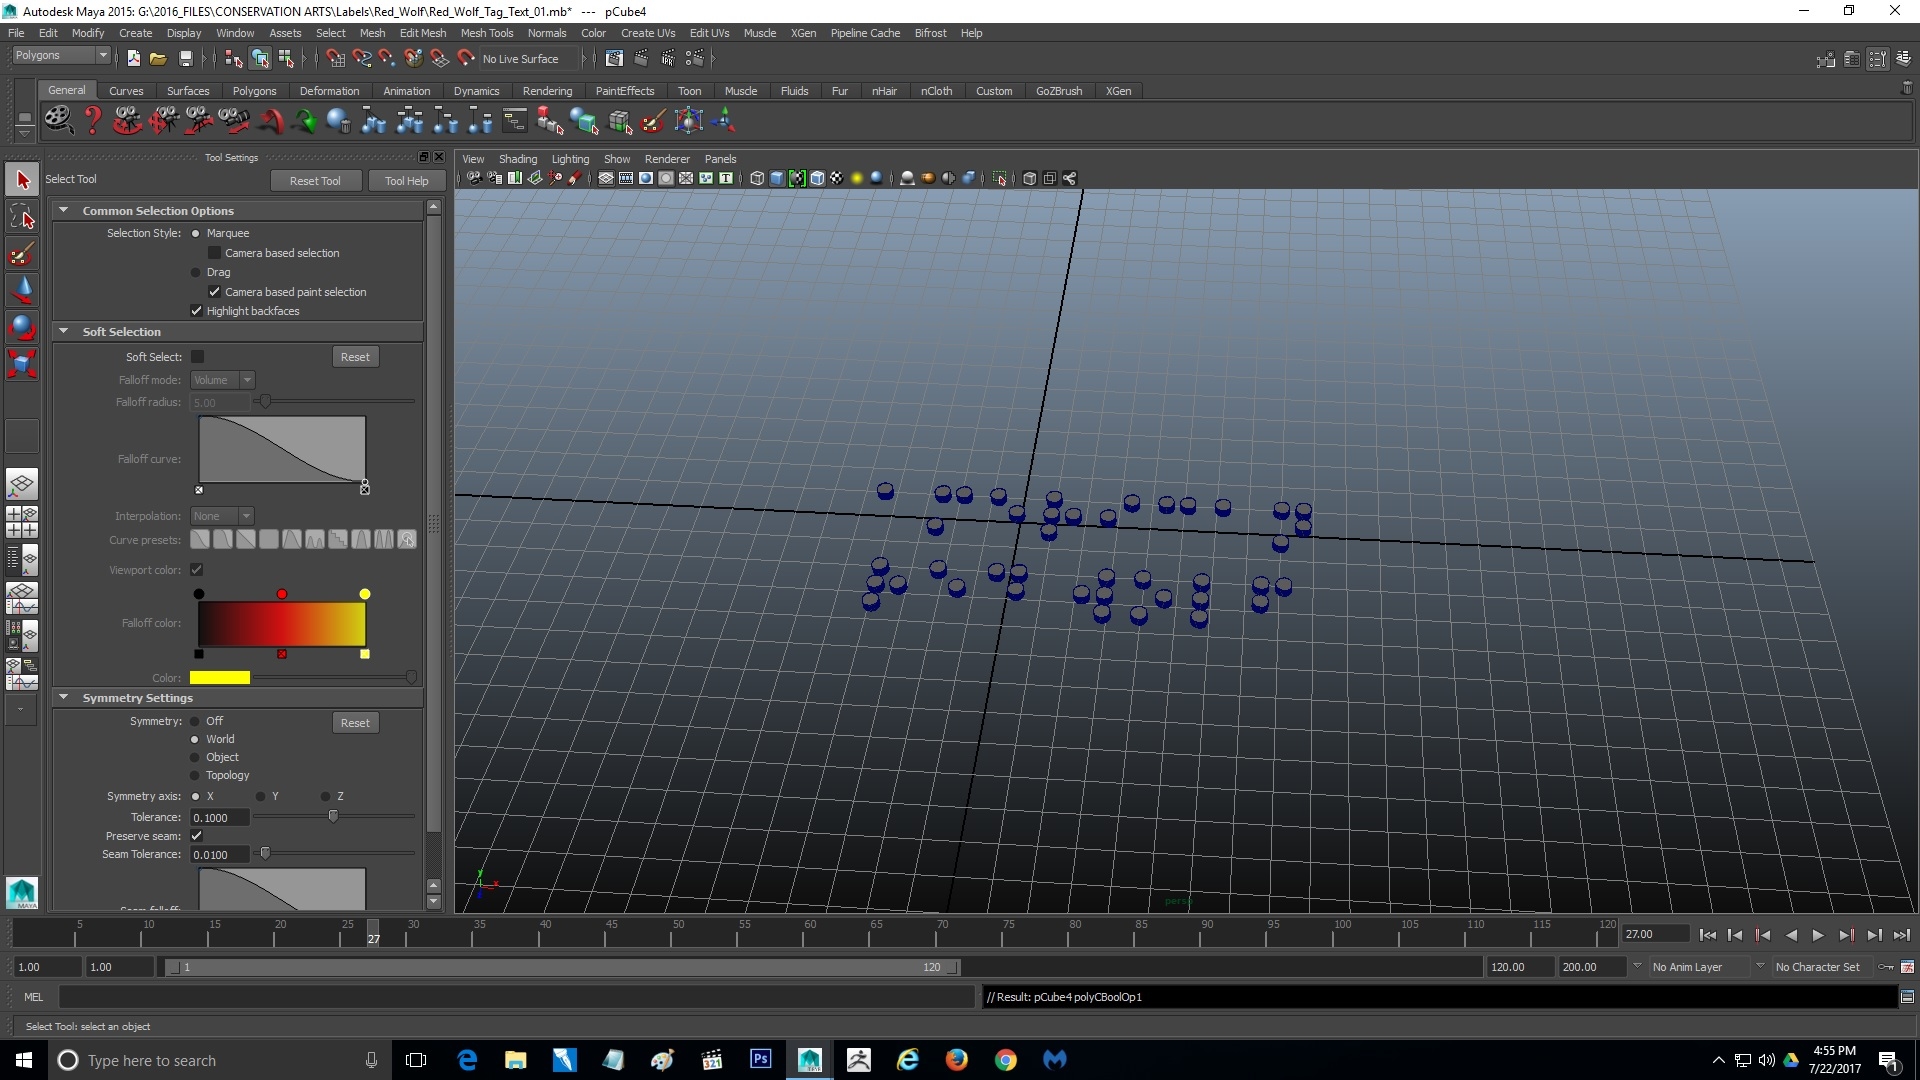Screen dimensions: 1920x1080
Task: Open the Create UVs menu
Action: click(x=648, y=33)
